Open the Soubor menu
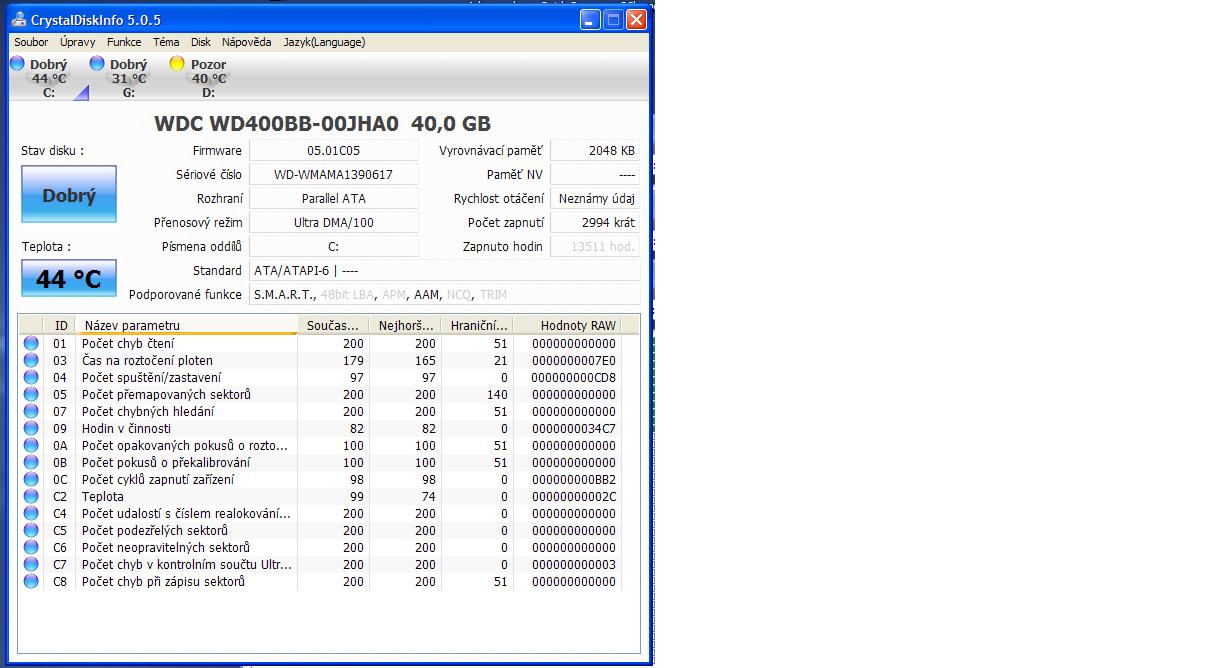The image size is (1215, 668). 31,42
